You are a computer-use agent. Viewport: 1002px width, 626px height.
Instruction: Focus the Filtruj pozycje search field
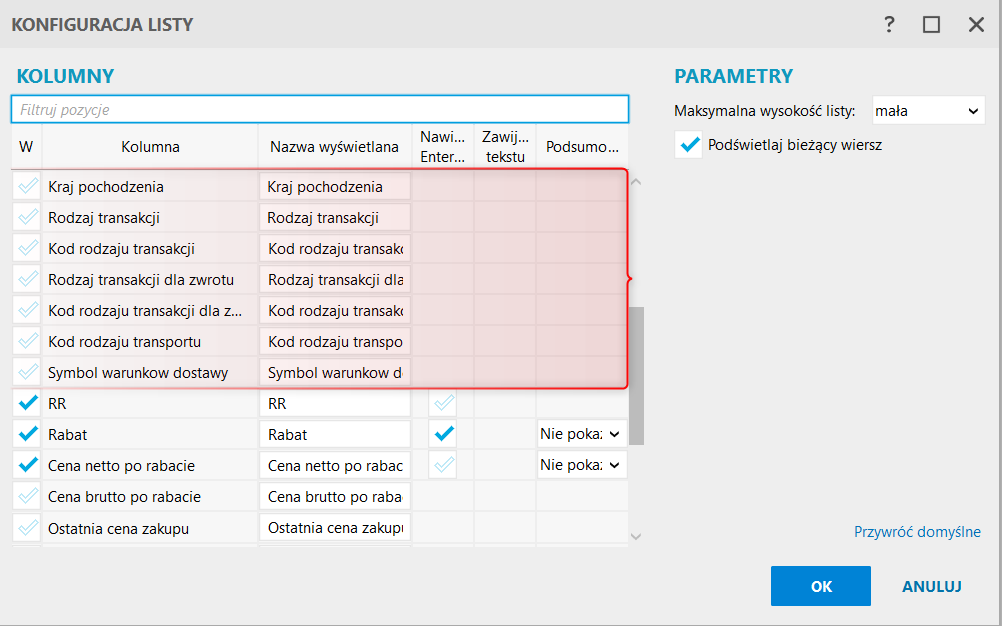[320, 109]
